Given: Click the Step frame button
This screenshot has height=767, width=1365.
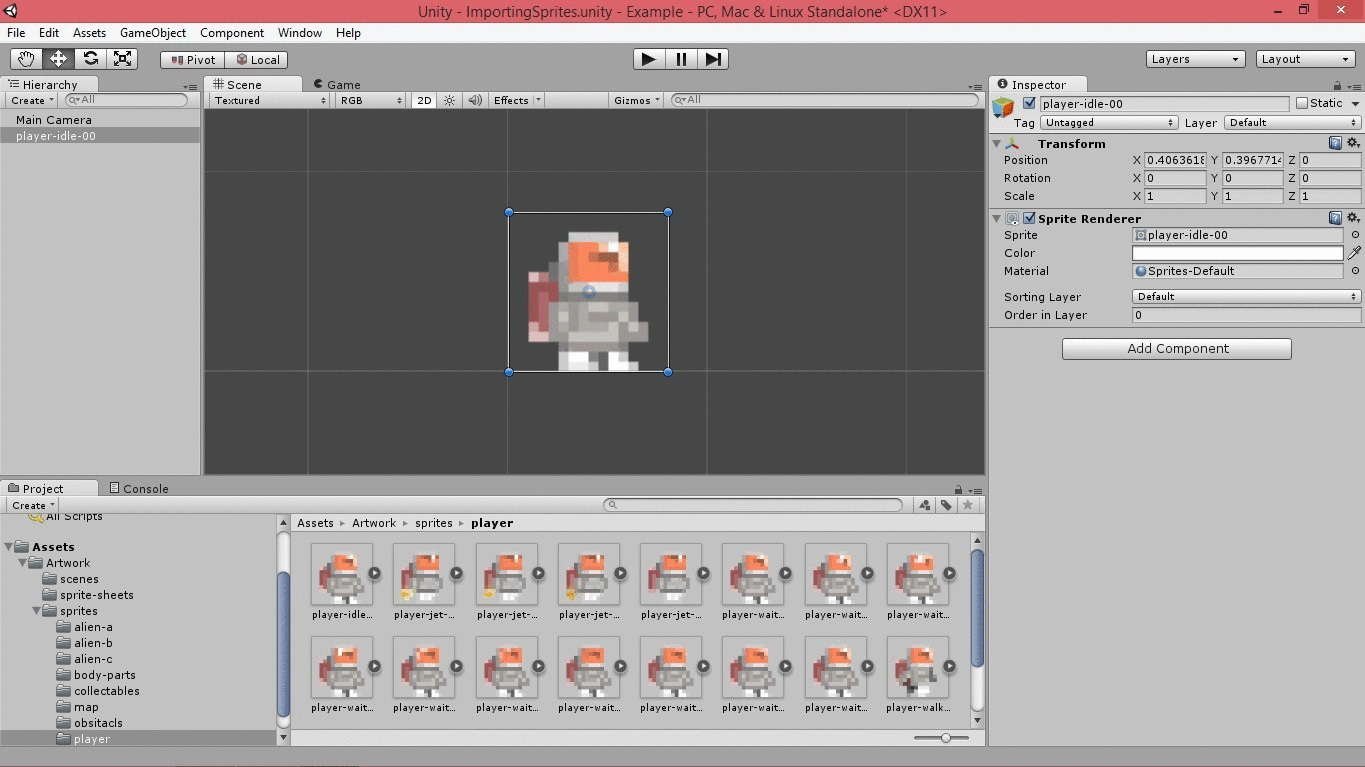Looking at the screenshot, I should [x=713, y=59].
